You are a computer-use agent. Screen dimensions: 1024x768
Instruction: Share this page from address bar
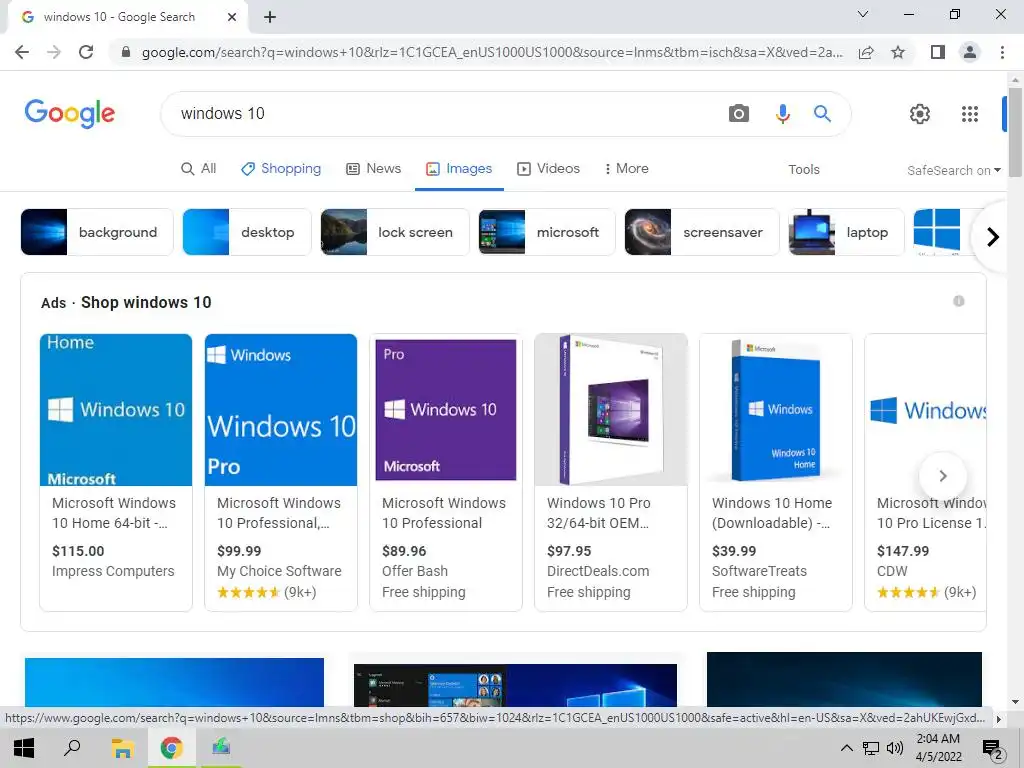(x=866, y=52)
